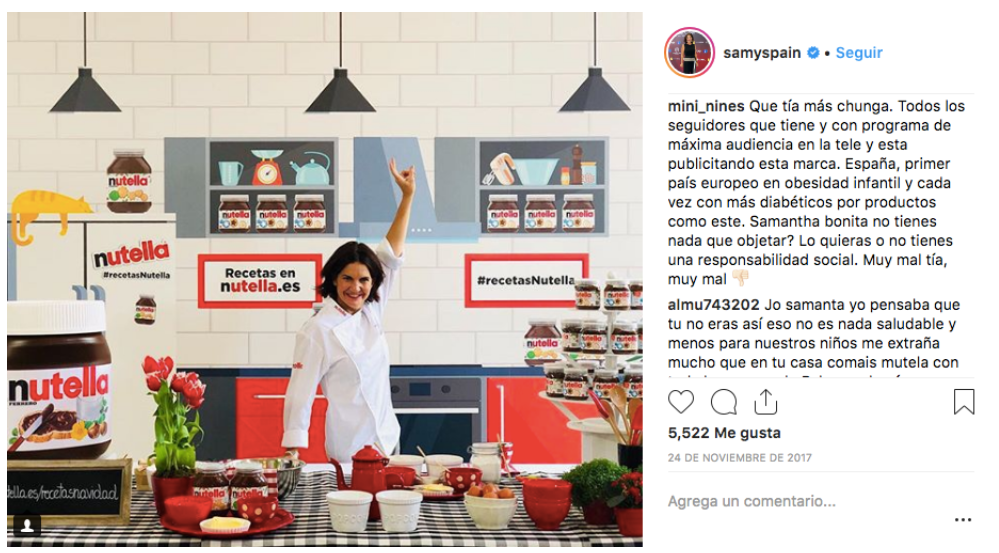
Task: Open comments using the speech bubble icon
Action: click(x=724, y=402)
